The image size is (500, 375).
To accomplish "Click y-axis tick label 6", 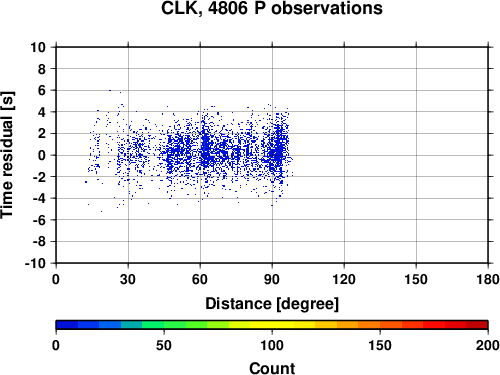I will point(42,90).
